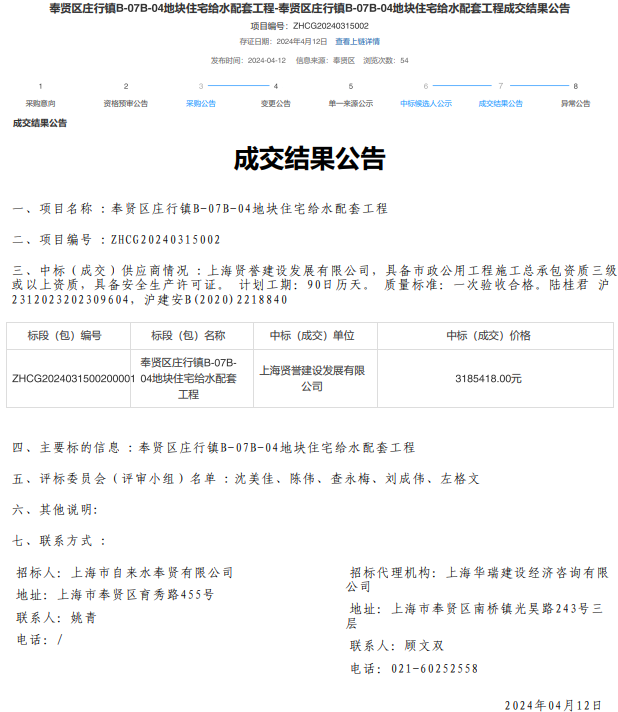Open the 采购公告 step
Viewport: 618px width, 712px height.
pyautogui.click(x=201, y=103)
